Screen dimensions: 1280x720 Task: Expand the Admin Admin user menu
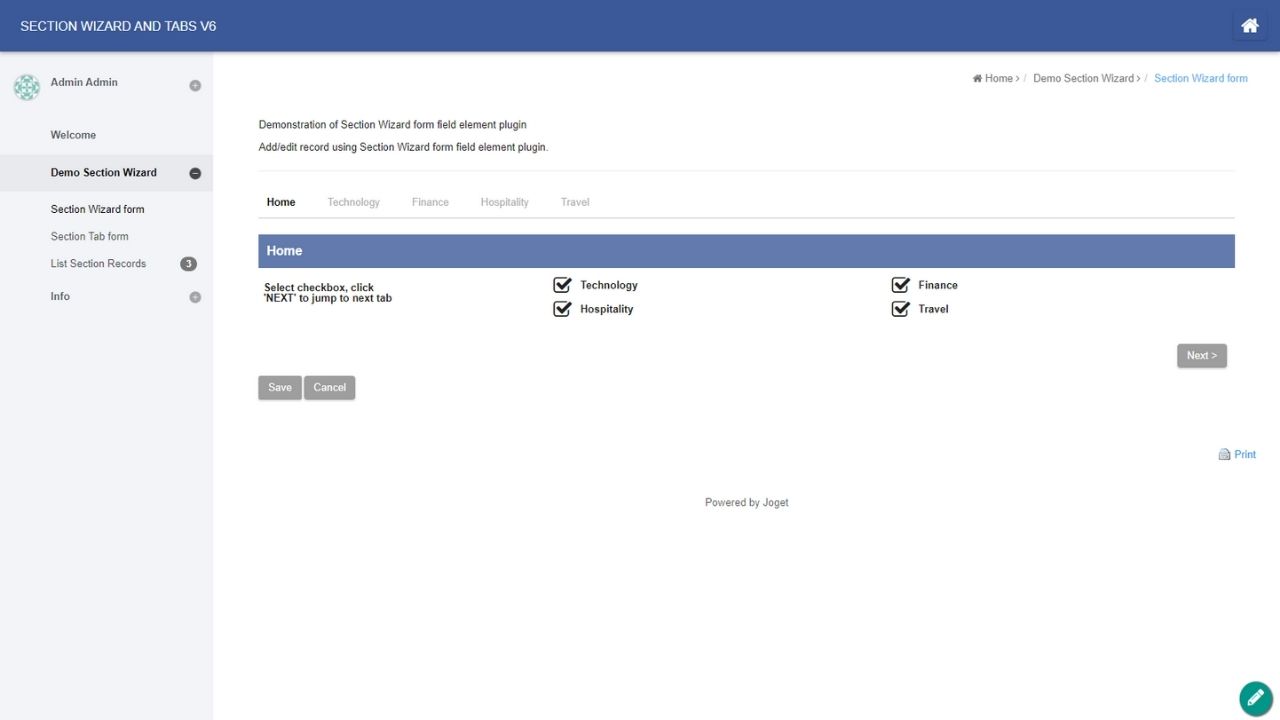[195, 86]
